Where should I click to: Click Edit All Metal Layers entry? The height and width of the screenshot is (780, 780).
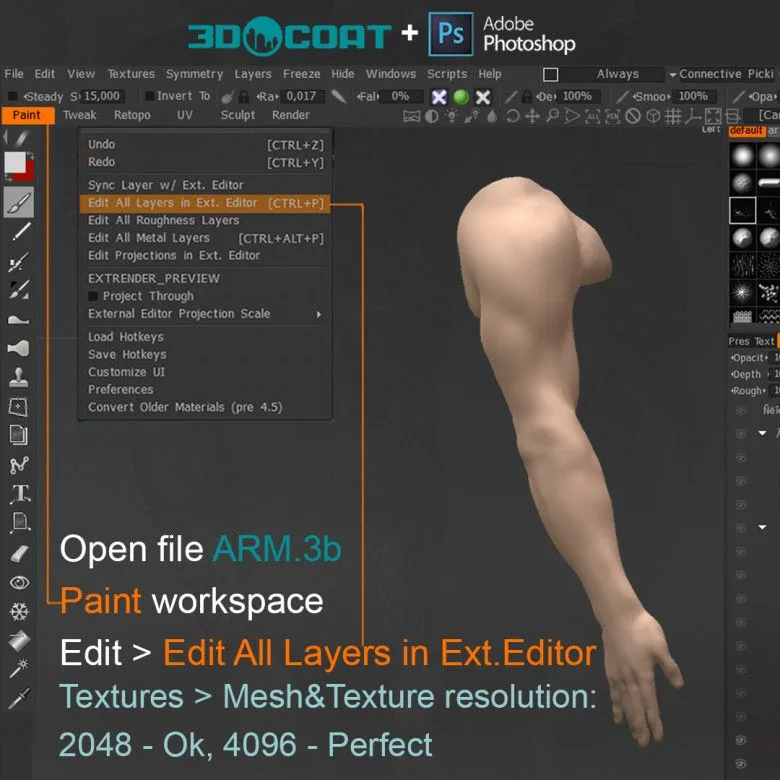click(x=204, y=238)
